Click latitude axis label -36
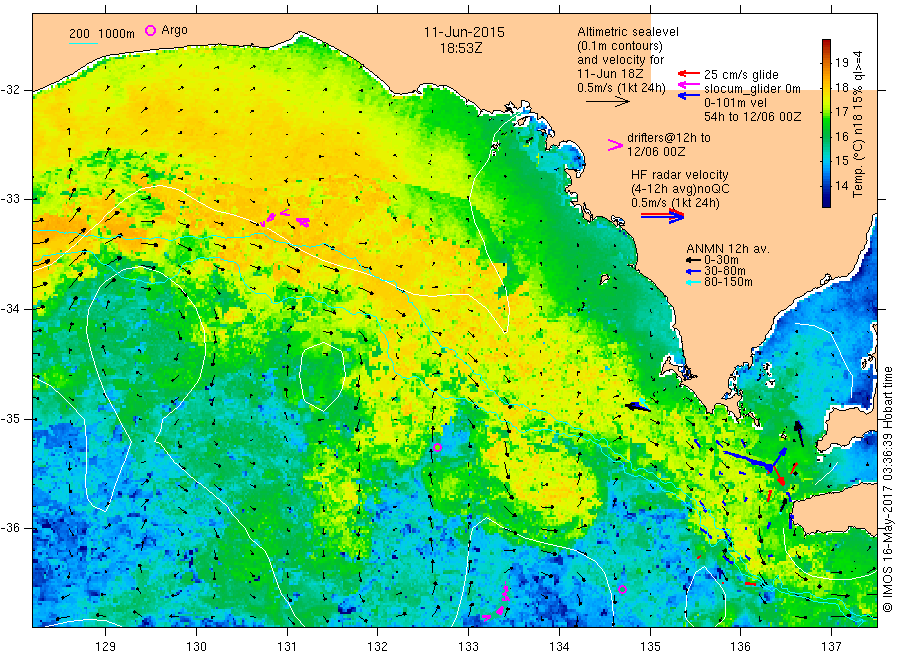 tap(10, 528)
